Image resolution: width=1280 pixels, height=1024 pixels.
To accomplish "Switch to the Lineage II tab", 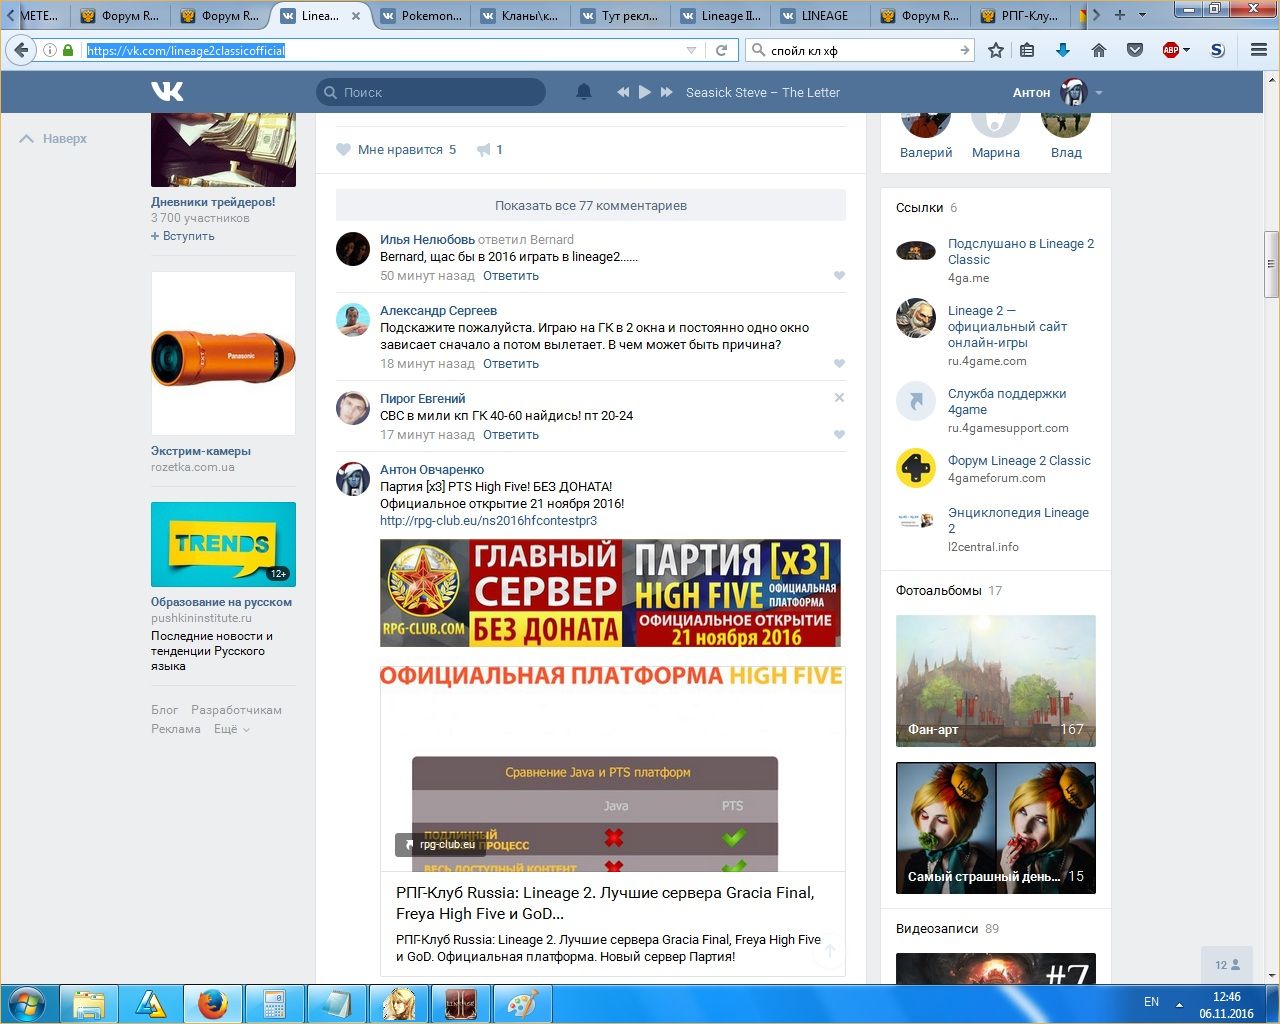I will 720,16.
